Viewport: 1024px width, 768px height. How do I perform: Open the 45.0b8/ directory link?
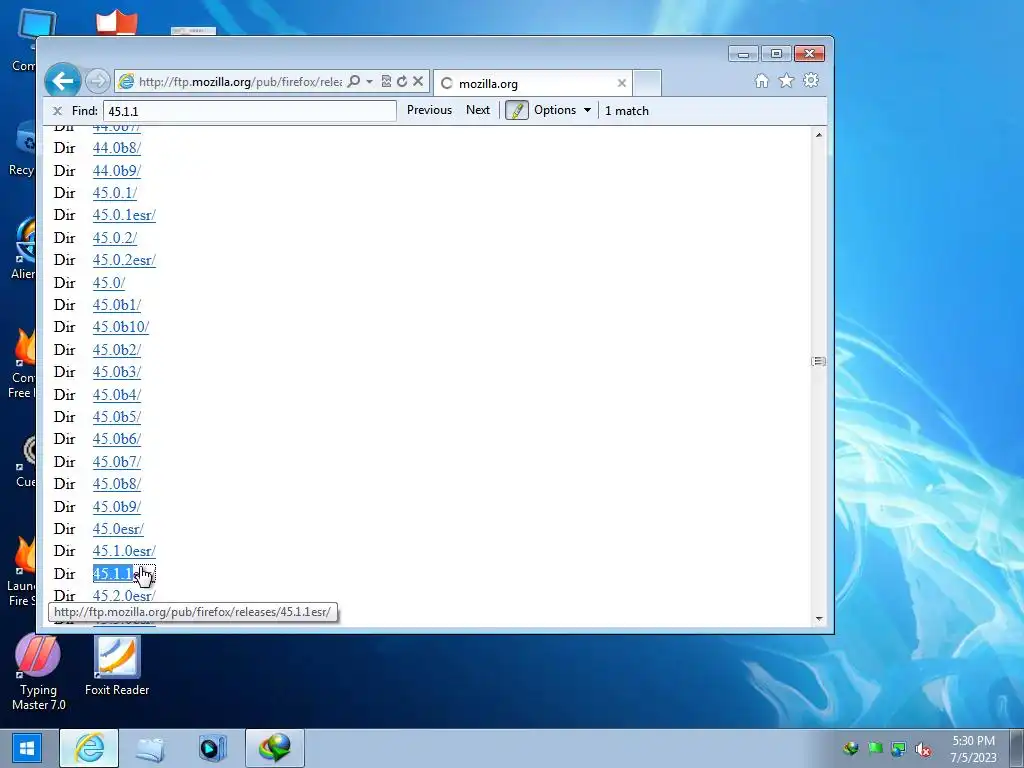click(117, 485)
